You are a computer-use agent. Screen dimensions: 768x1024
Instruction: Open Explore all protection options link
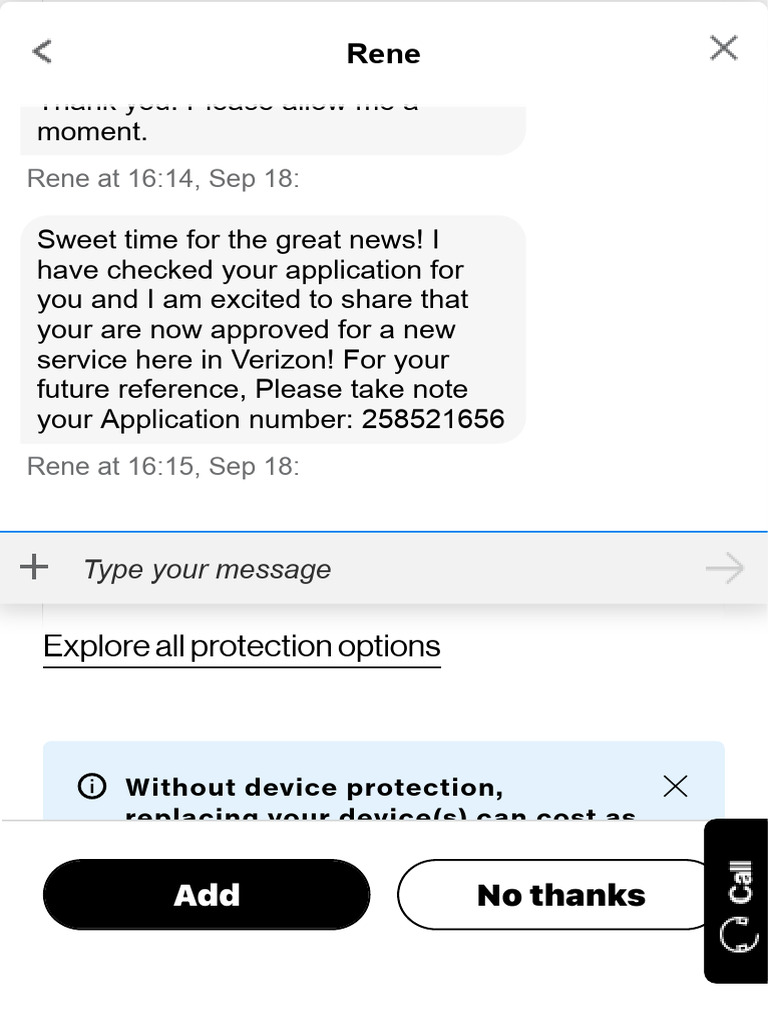242,647
